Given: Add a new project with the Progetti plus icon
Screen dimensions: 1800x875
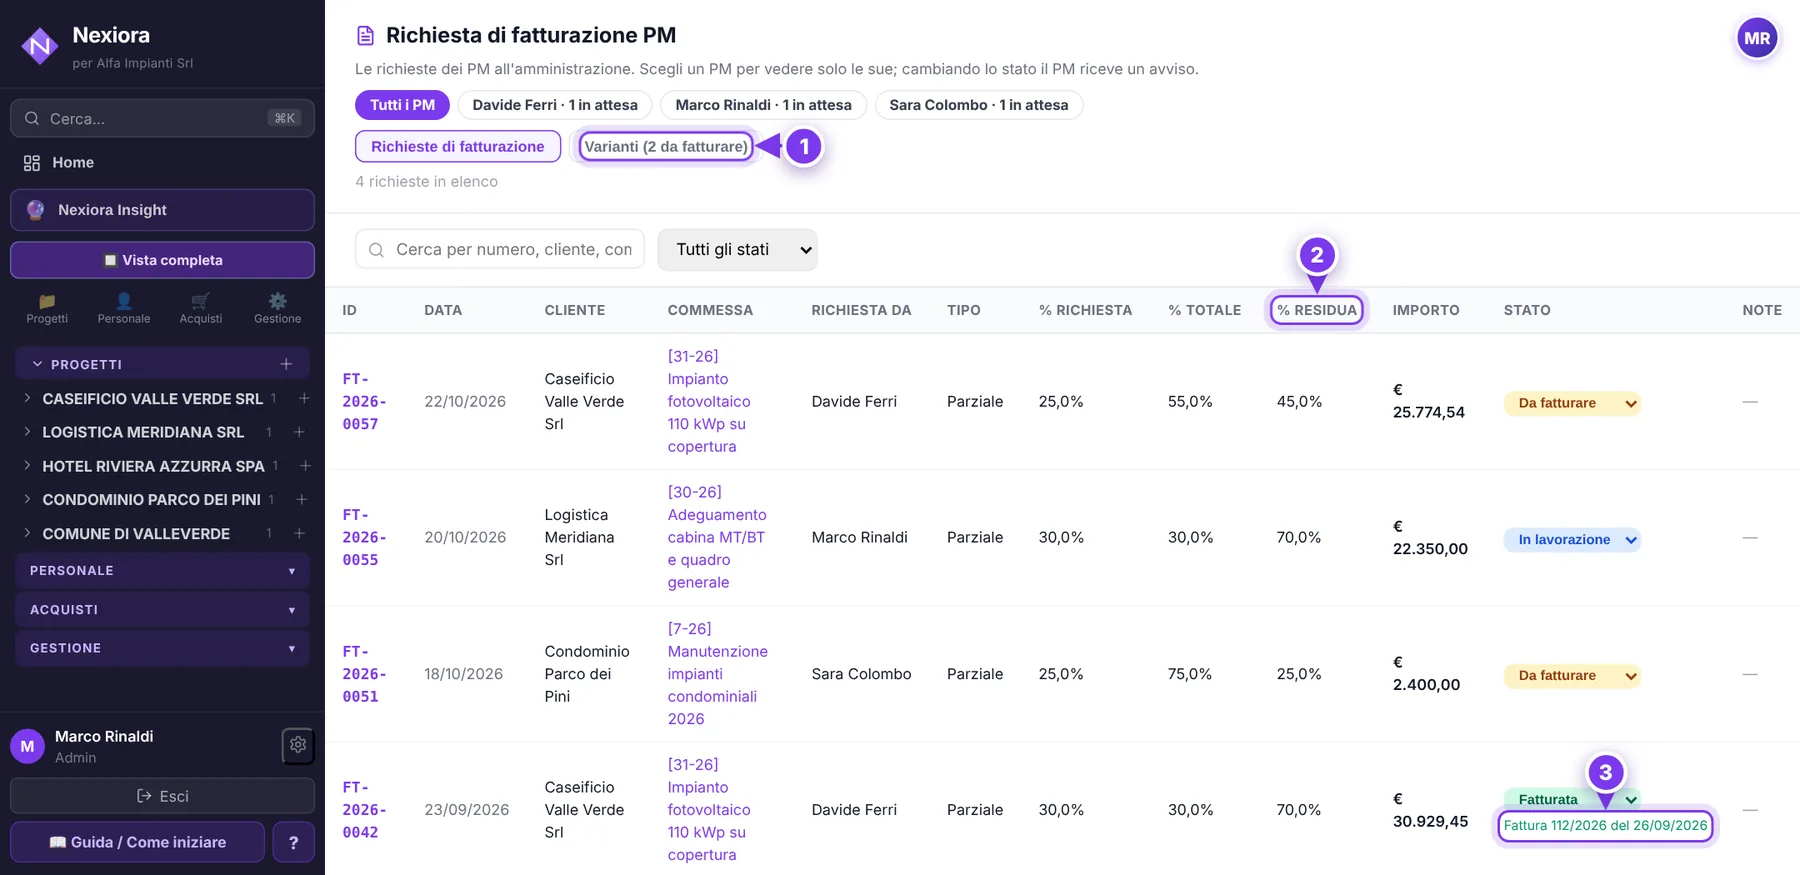Looking at the screenshot, I should [x=286, y=364].
